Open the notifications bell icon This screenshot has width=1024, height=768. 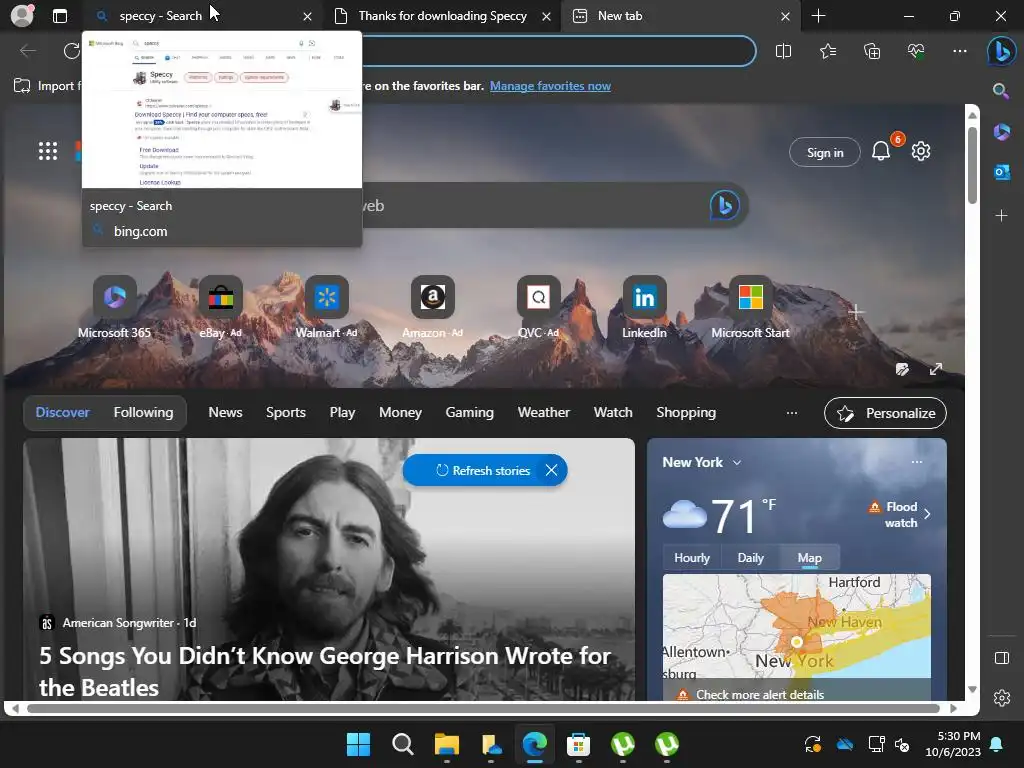[x=881, y=152]
